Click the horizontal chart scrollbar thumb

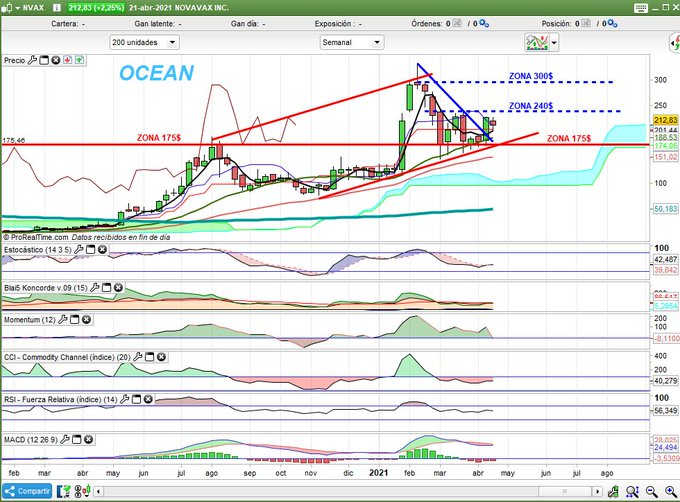pos(564,492)
